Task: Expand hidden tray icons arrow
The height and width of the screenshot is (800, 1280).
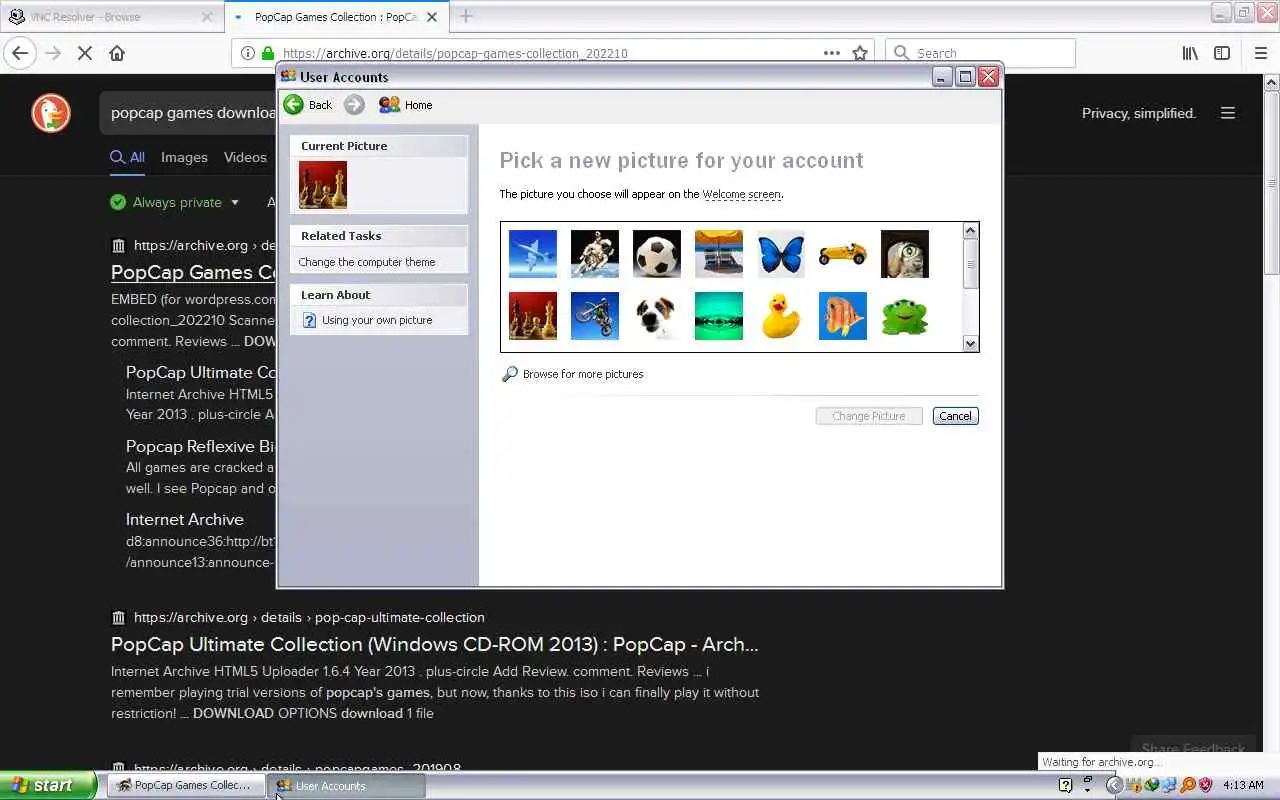Action: pos(1114,786)
